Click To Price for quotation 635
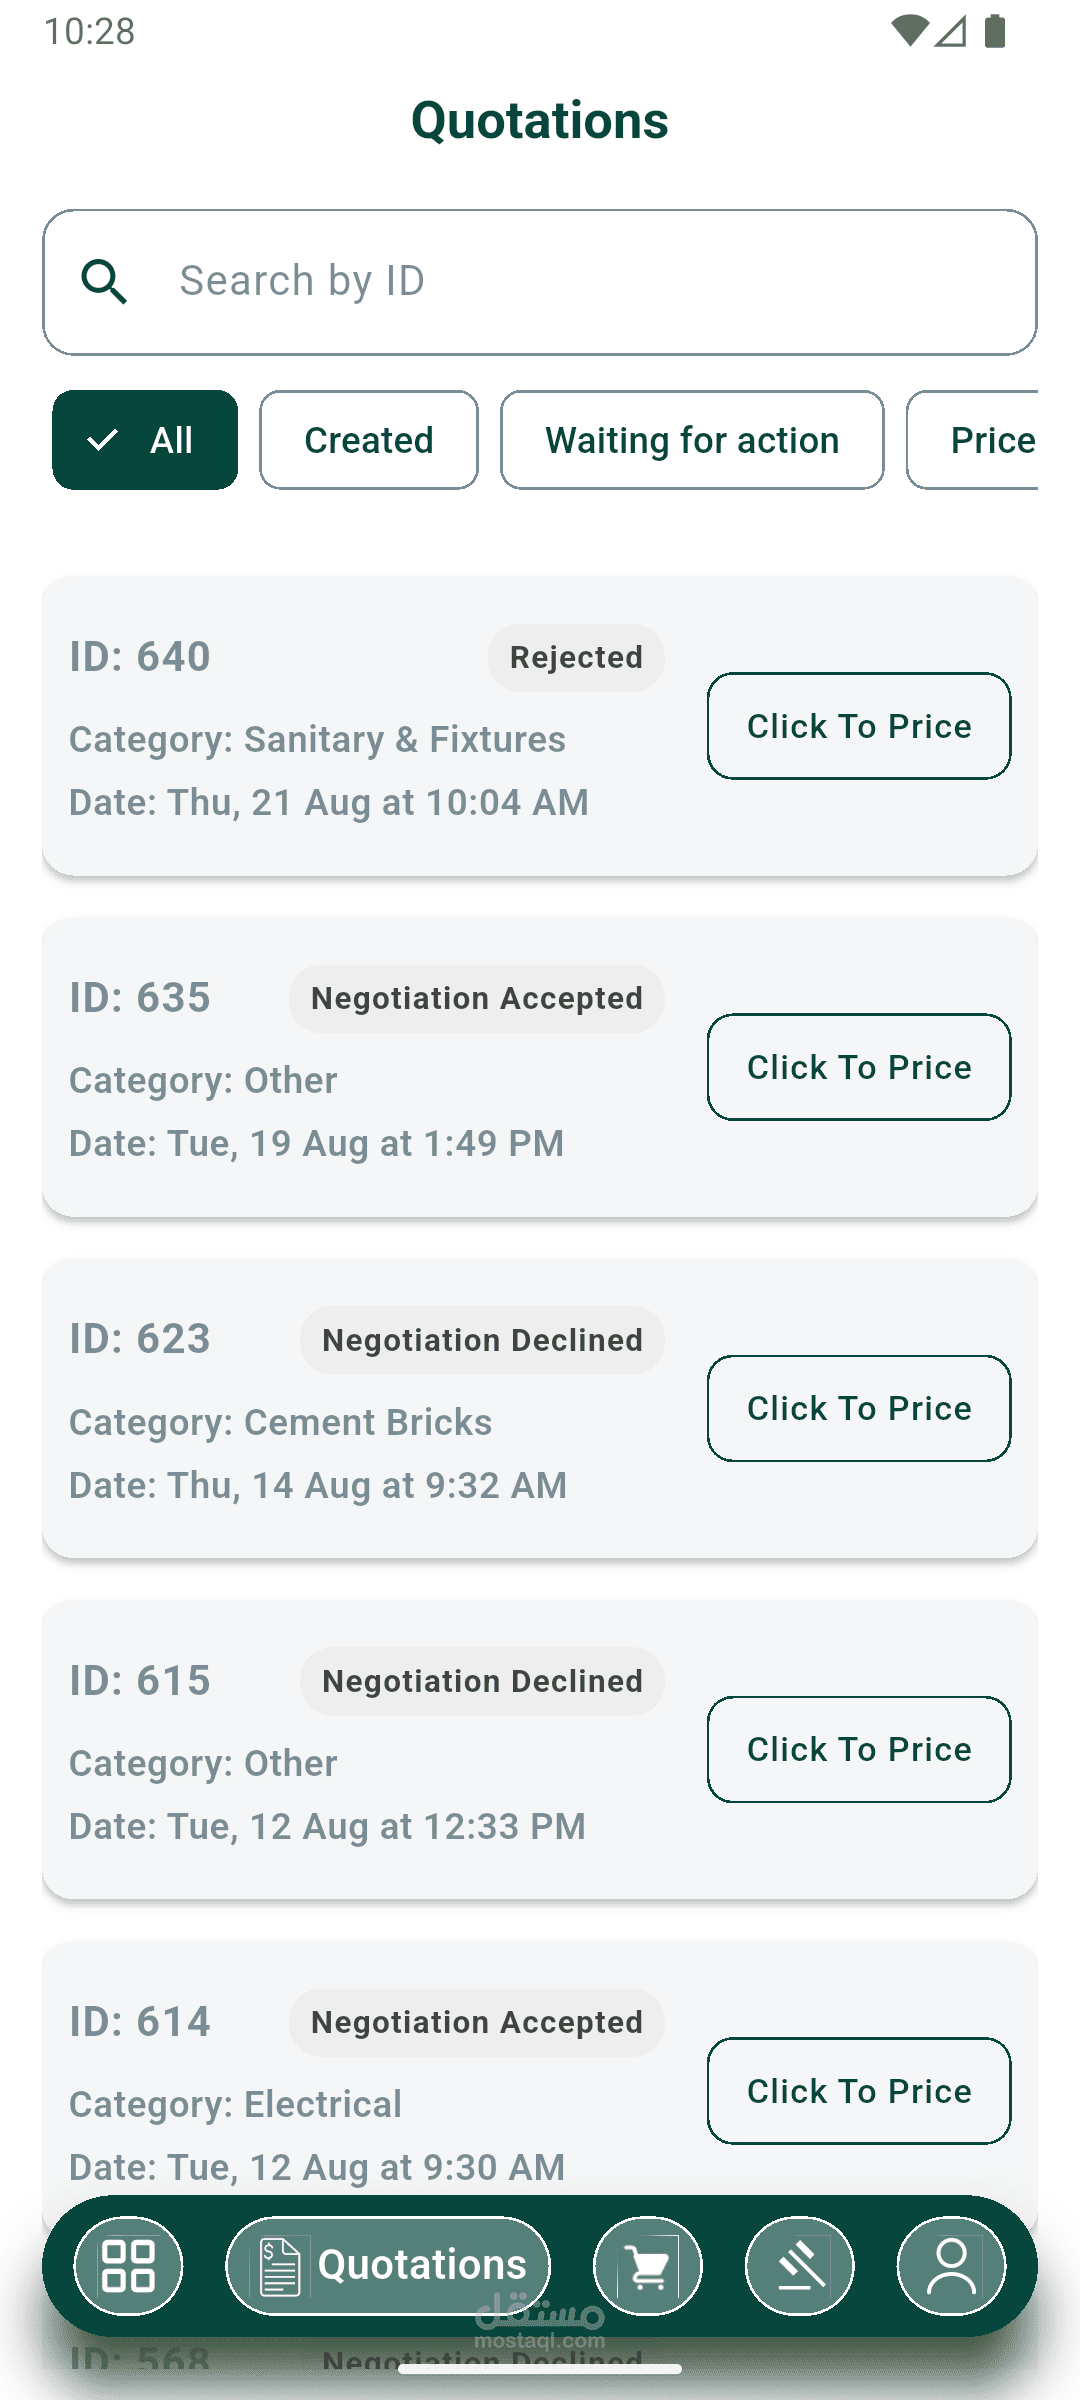This screenshot has width=1080, height=2400. tap(859, 1067)
